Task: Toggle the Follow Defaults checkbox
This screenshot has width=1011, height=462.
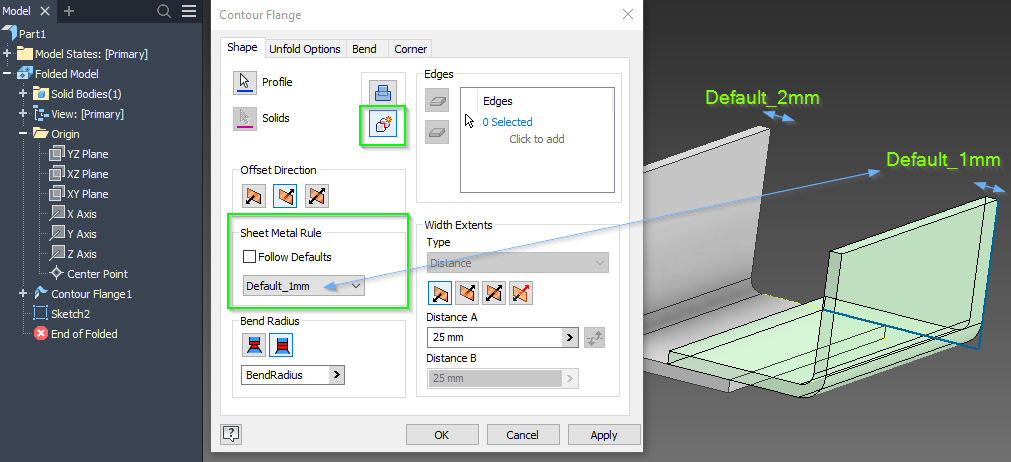Action: (x=250, y=257)
